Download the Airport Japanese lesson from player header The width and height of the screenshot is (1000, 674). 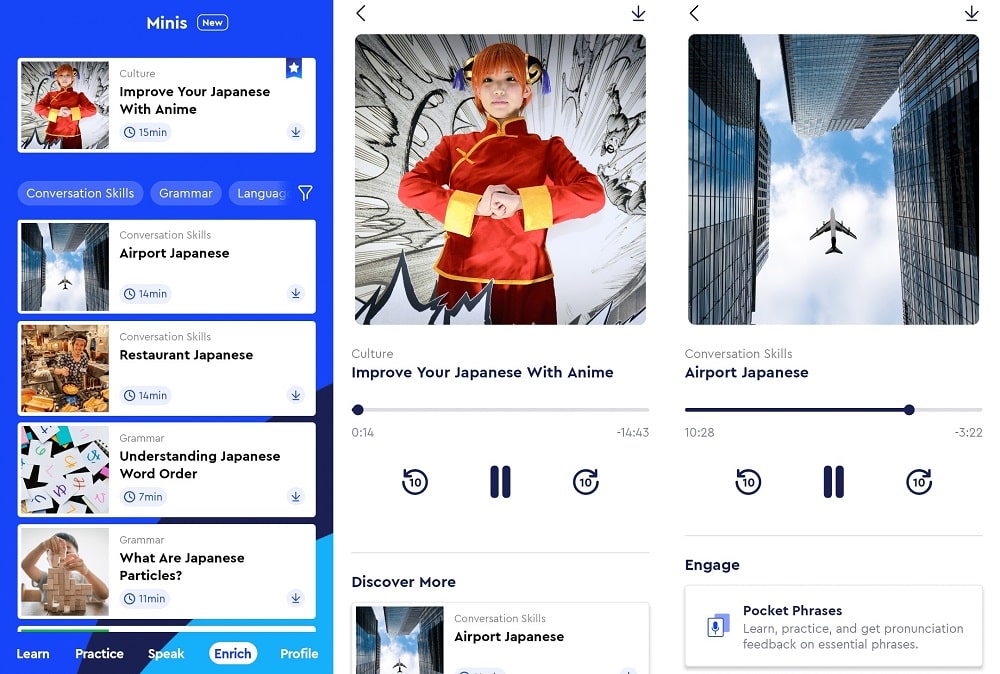coord(971,13)
